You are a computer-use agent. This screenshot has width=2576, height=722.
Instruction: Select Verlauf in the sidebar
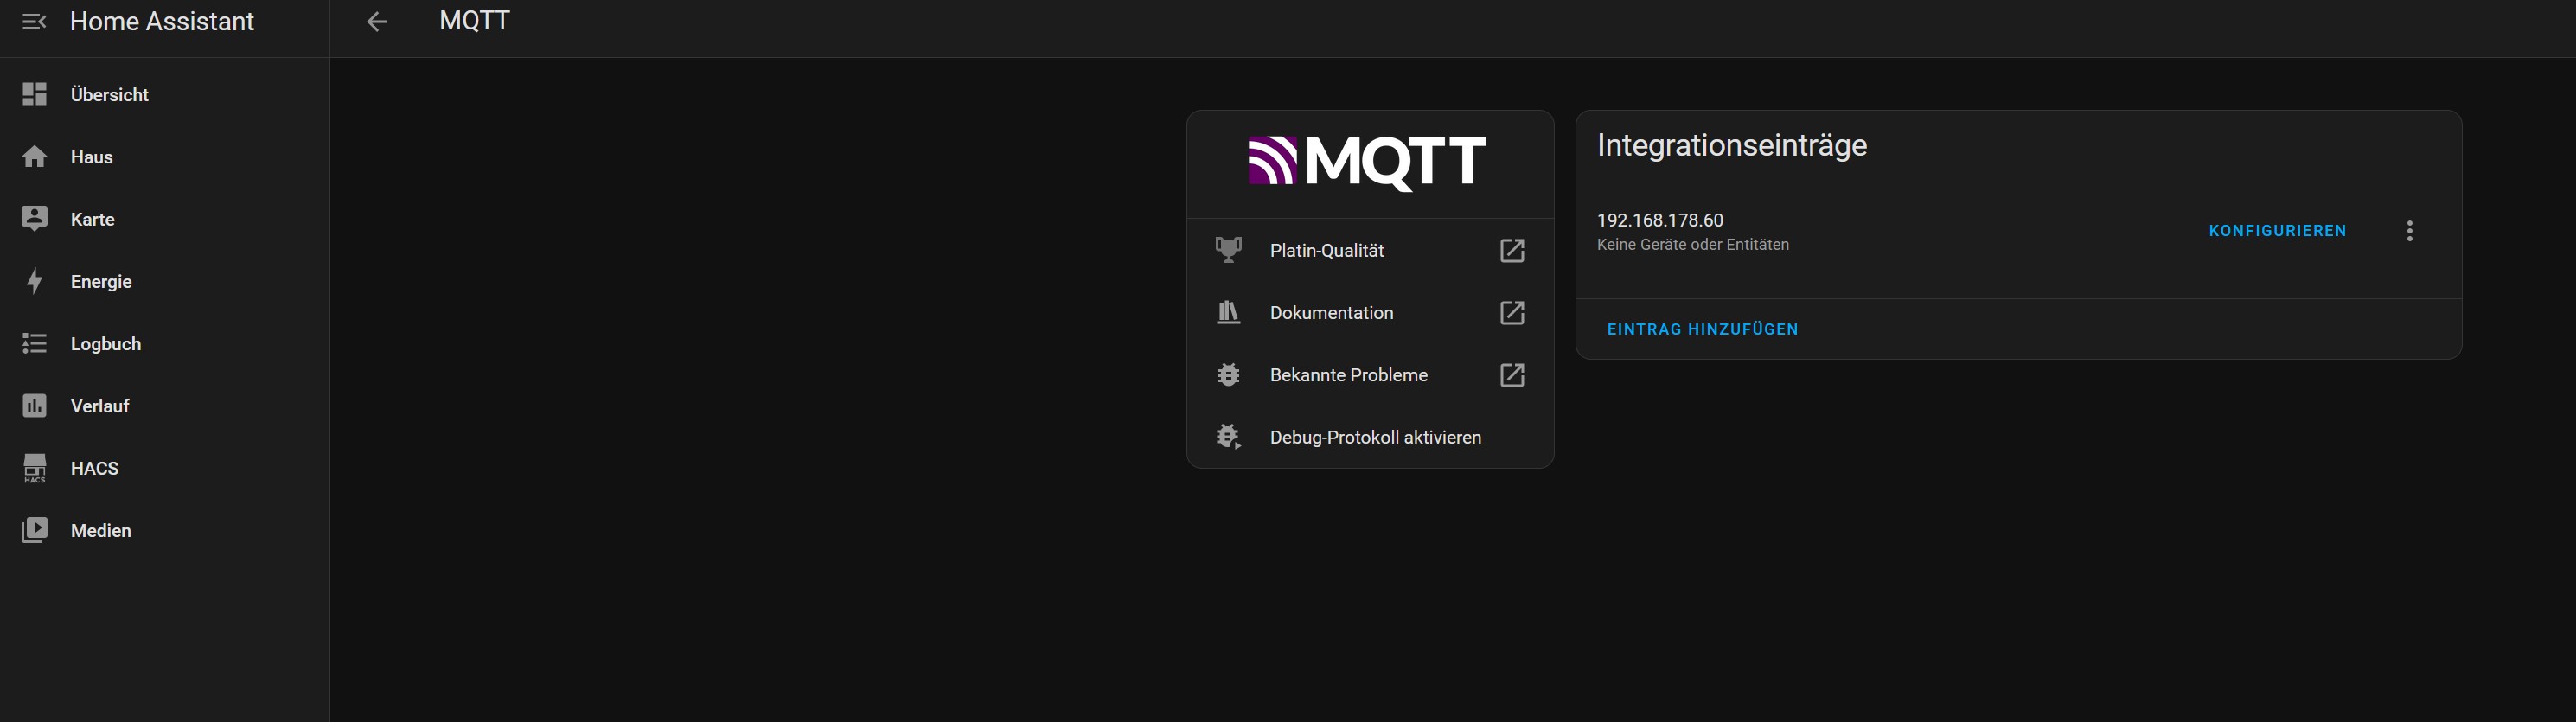pos(100,406)
